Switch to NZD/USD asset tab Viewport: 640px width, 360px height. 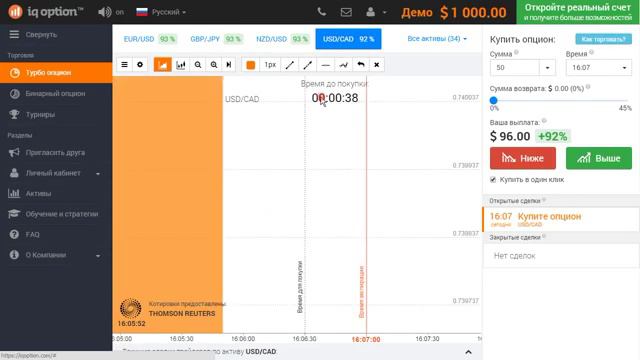tap(282, 39)
